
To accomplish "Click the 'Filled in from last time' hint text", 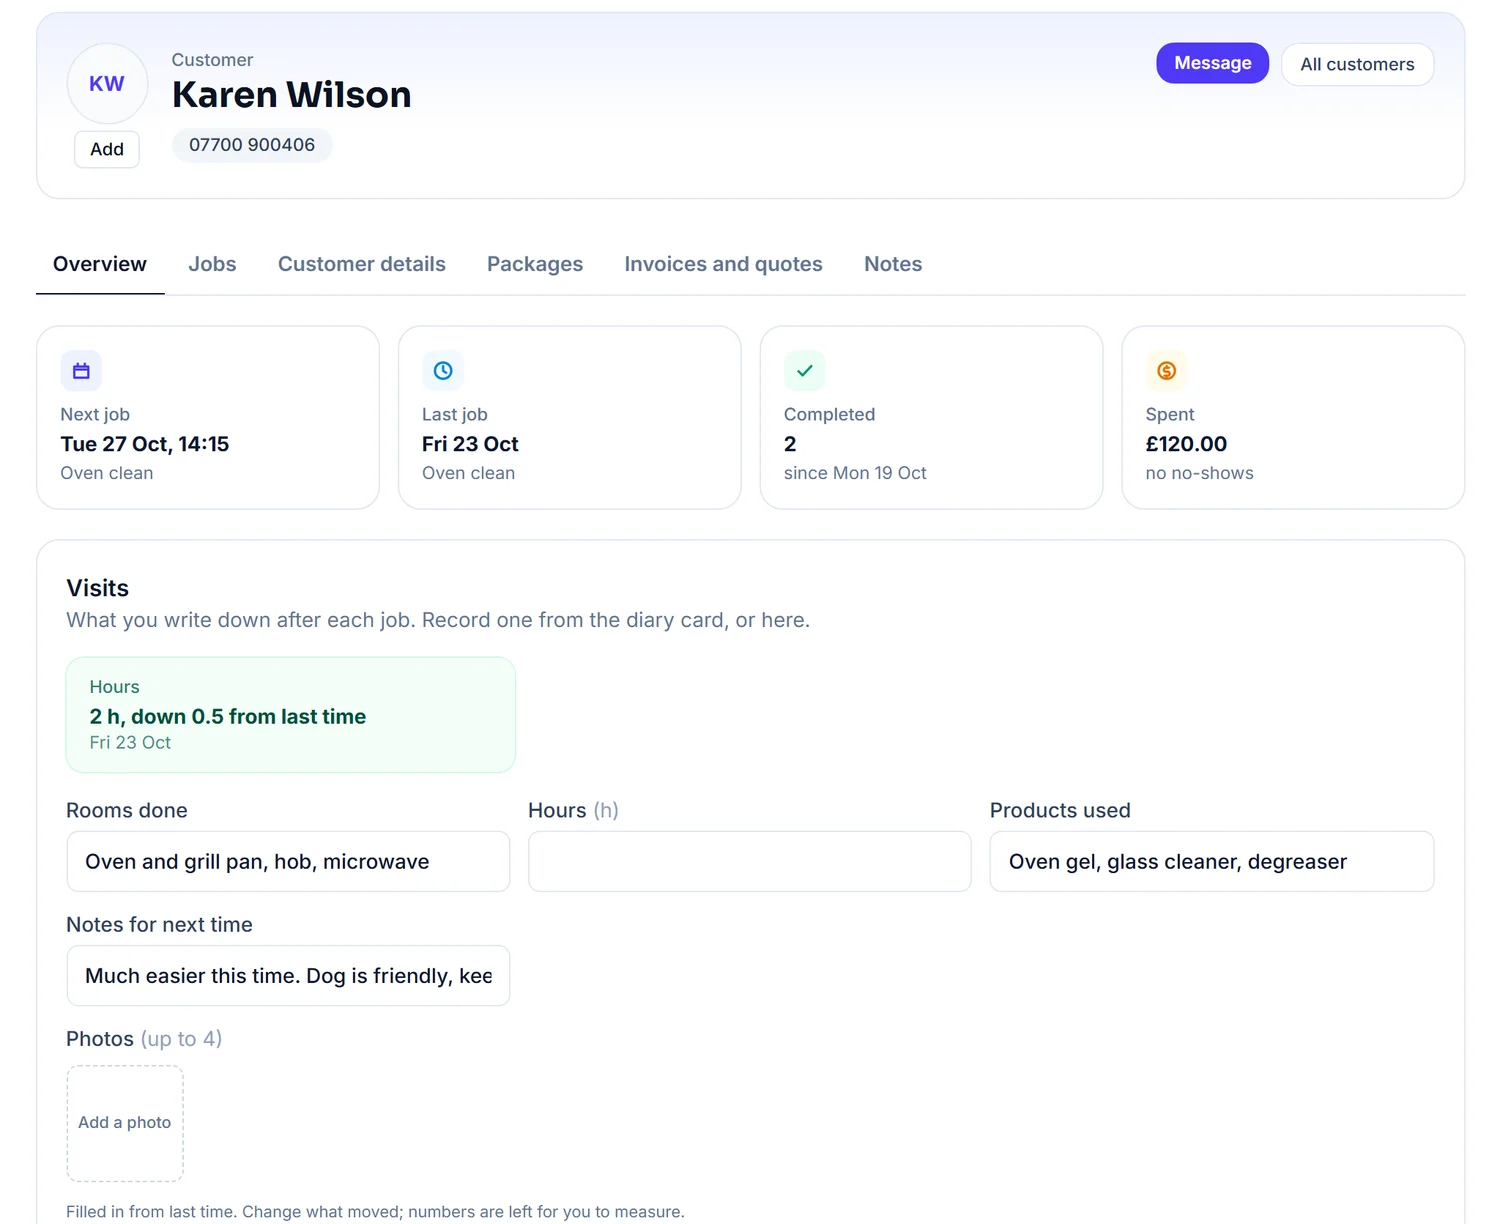I will [x=375, y=1212].
